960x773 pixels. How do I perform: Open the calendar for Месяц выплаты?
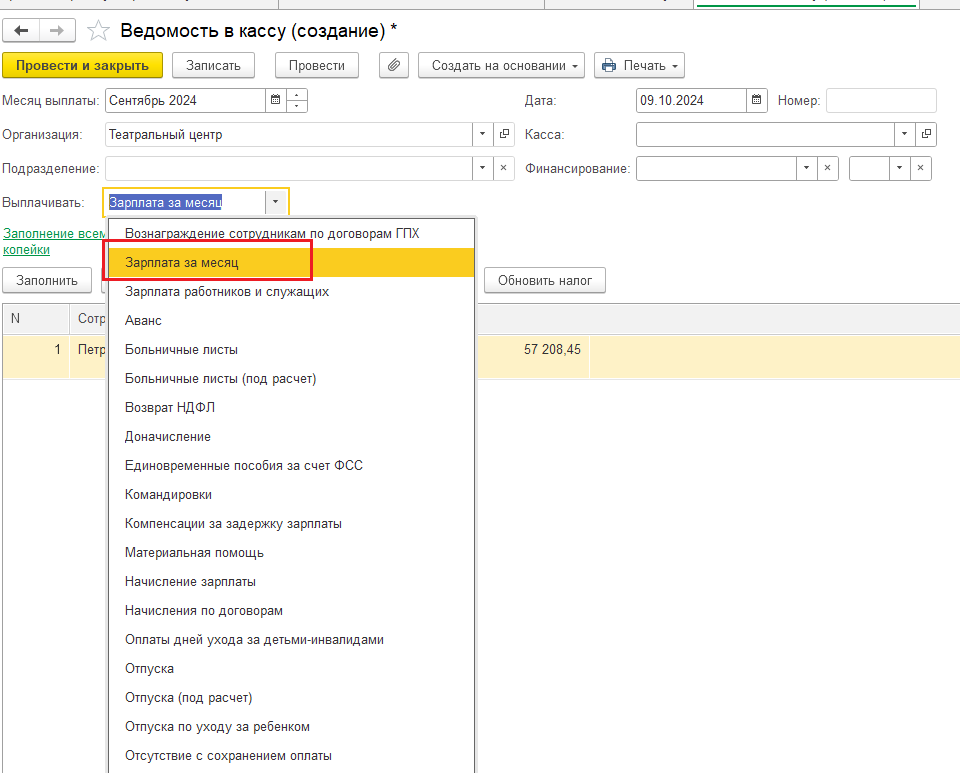click(276, 100)
